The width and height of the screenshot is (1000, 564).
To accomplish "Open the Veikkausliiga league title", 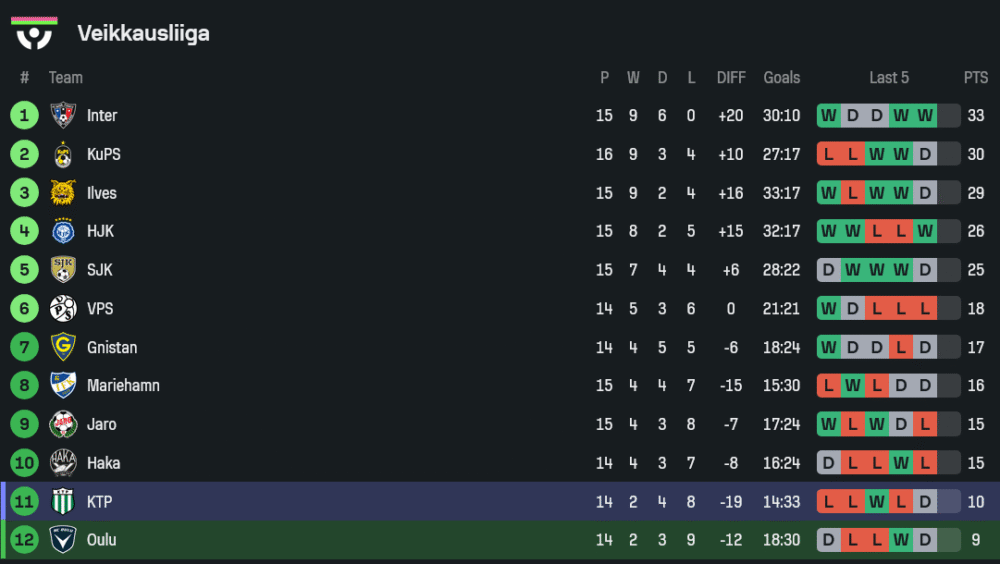I will pyautogui.click(x=143, y=34).
